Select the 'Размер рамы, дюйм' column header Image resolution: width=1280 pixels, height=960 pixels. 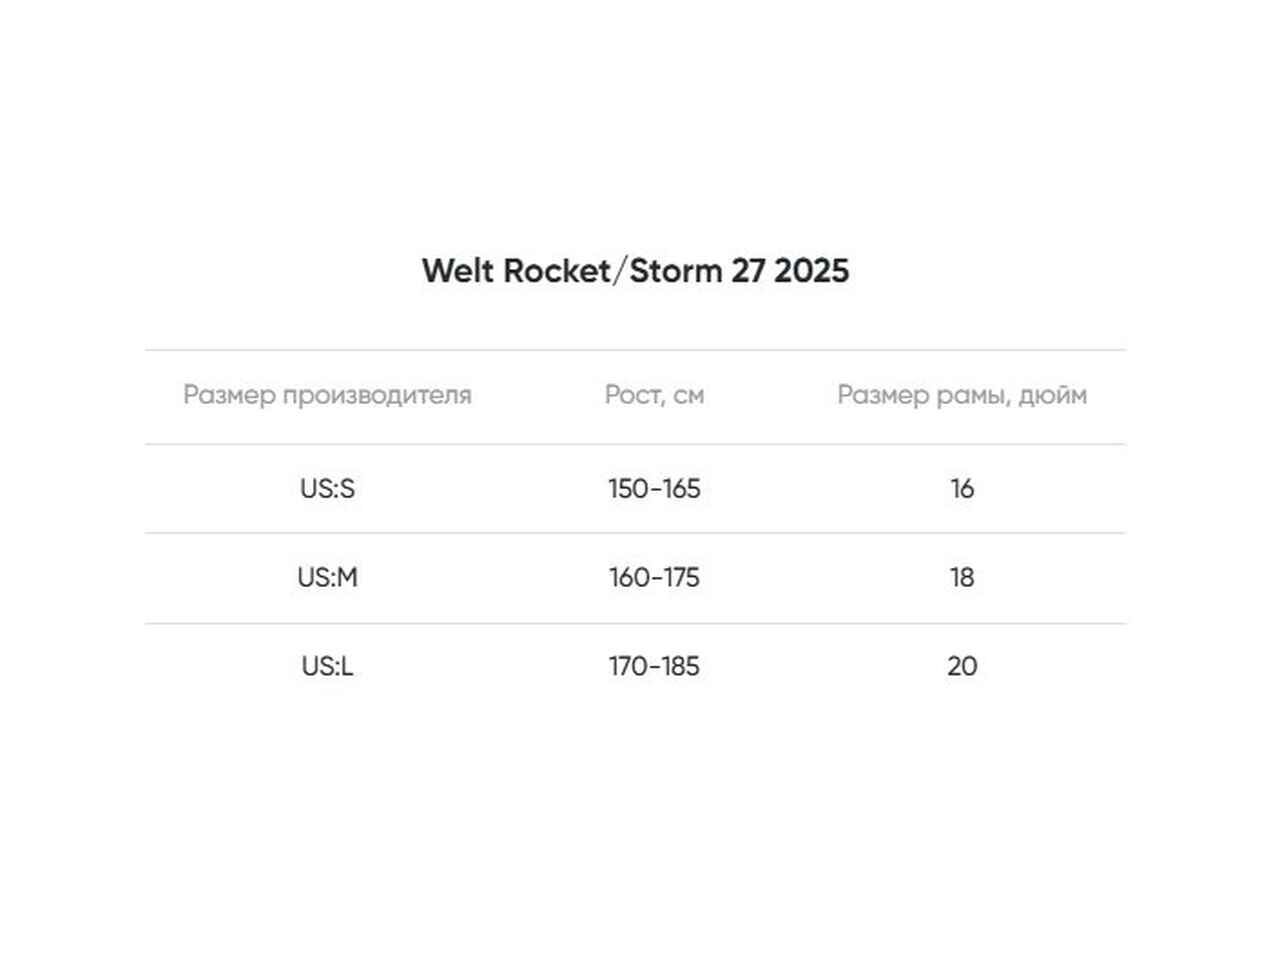click(962, 395)
